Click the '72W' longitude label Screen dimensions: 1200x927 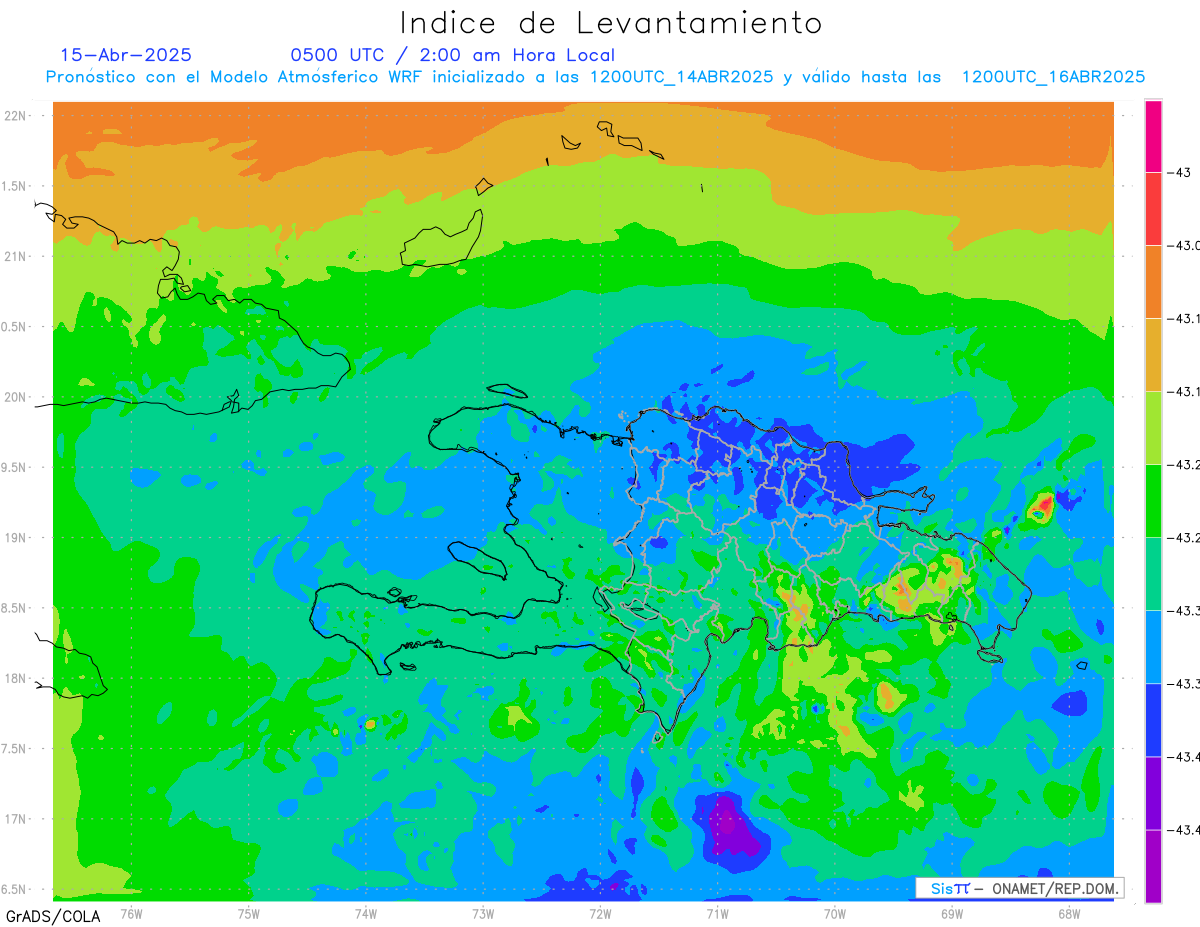pos(600,913)
